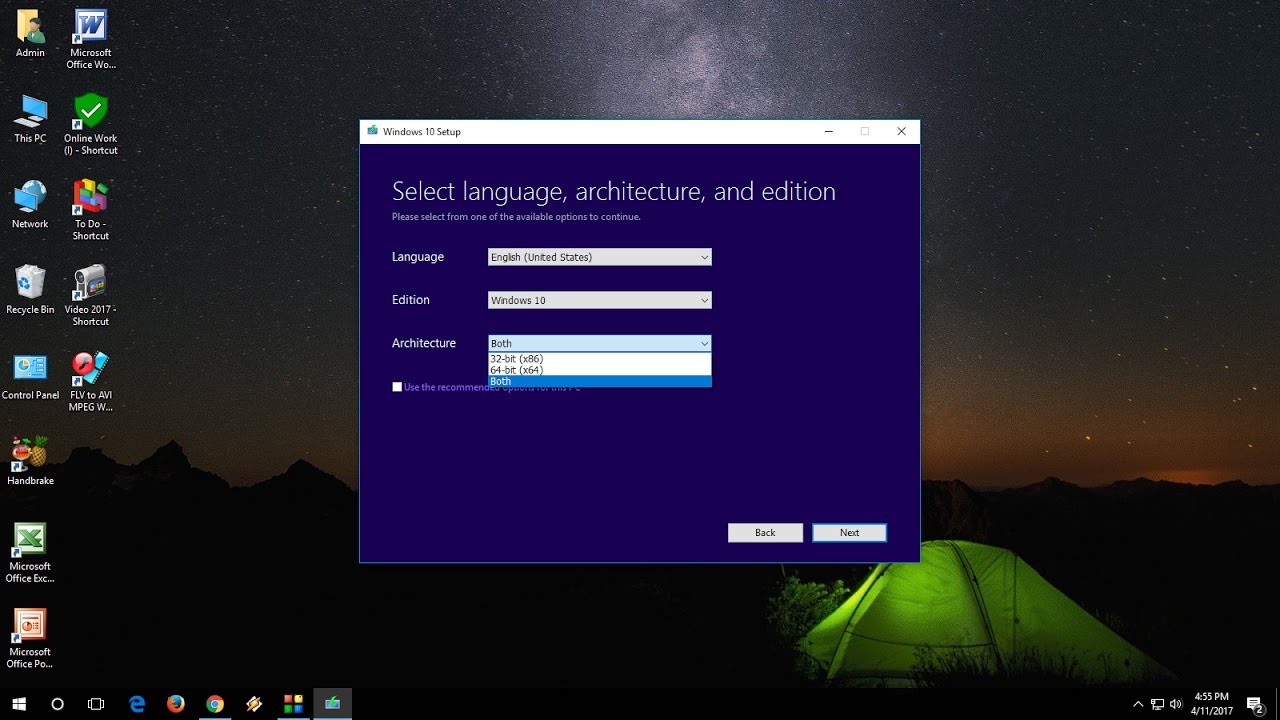Click the Next button

(x=849, y=533)
